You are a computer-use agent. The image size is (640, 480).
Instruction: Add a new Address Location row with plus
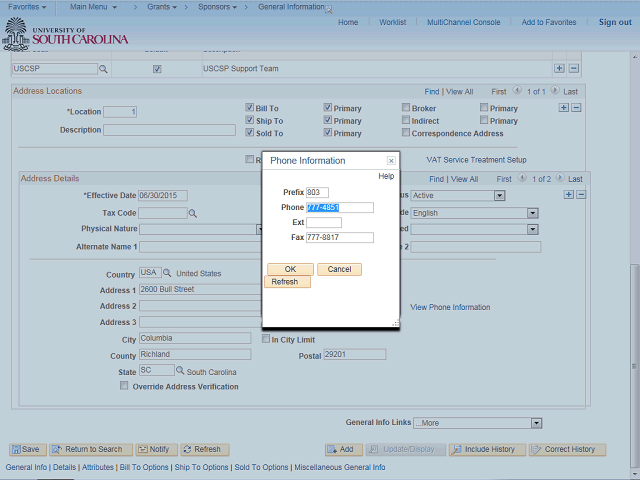(564, 108)
